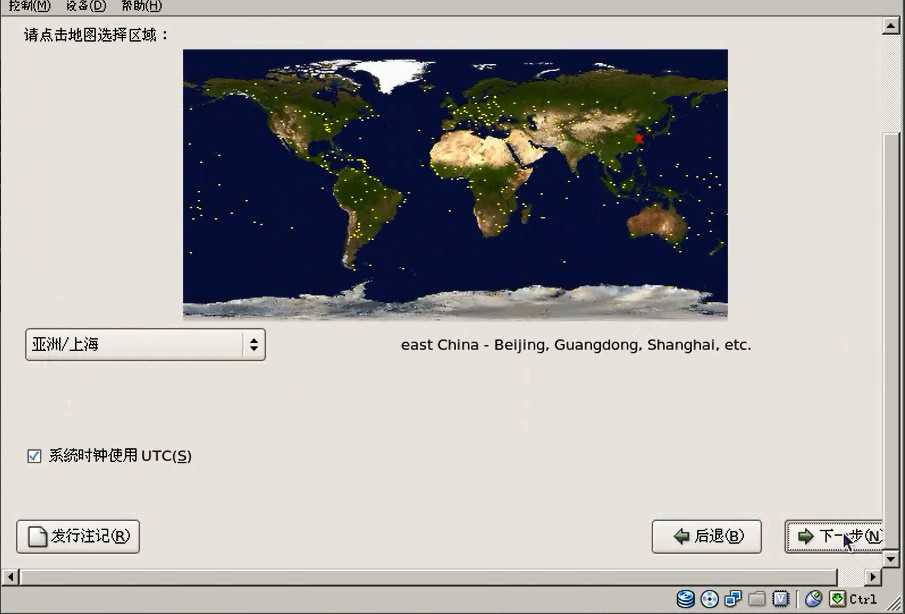This screenshot has width=905, height=614.
Task: Click the window resize grip corner
Action: [x=895, y=604]
